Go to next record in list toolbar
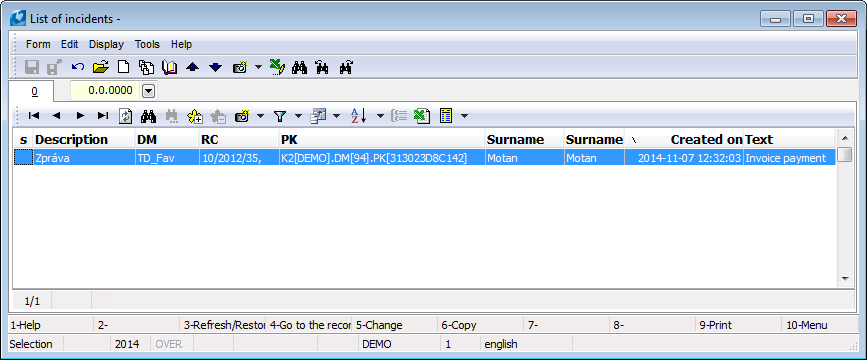 tap(80, 116)
